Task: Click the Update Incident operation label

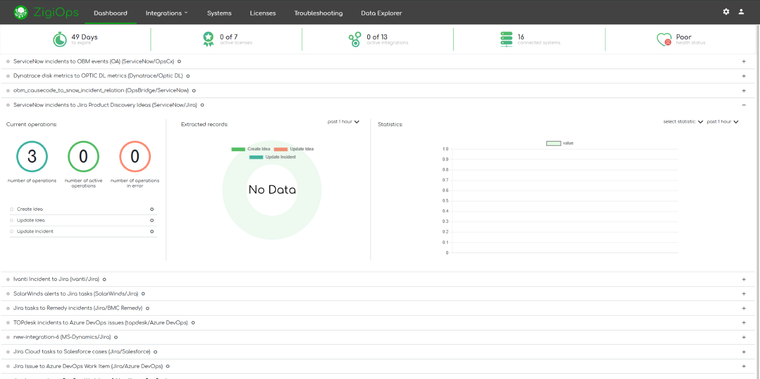Action: pyautogui.click(x=35, y=232)
